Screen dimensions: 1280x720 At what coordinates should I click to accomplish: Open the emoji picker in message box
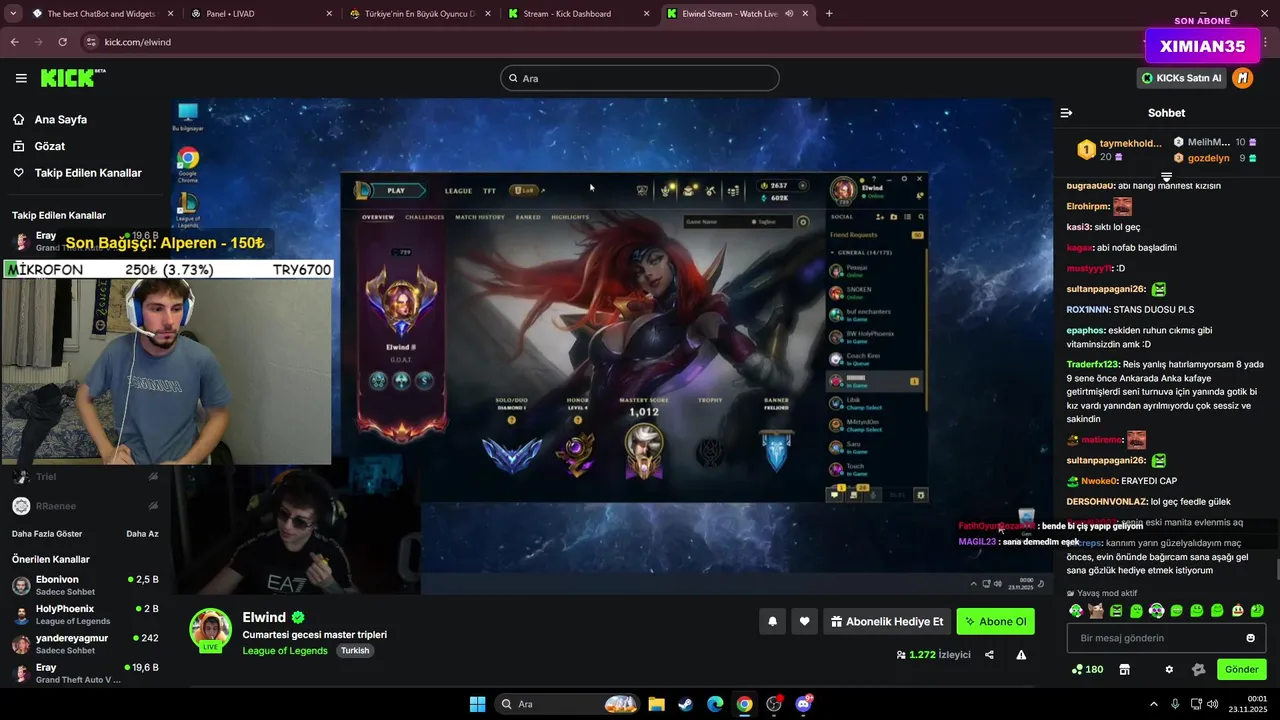coord(1250,638)
